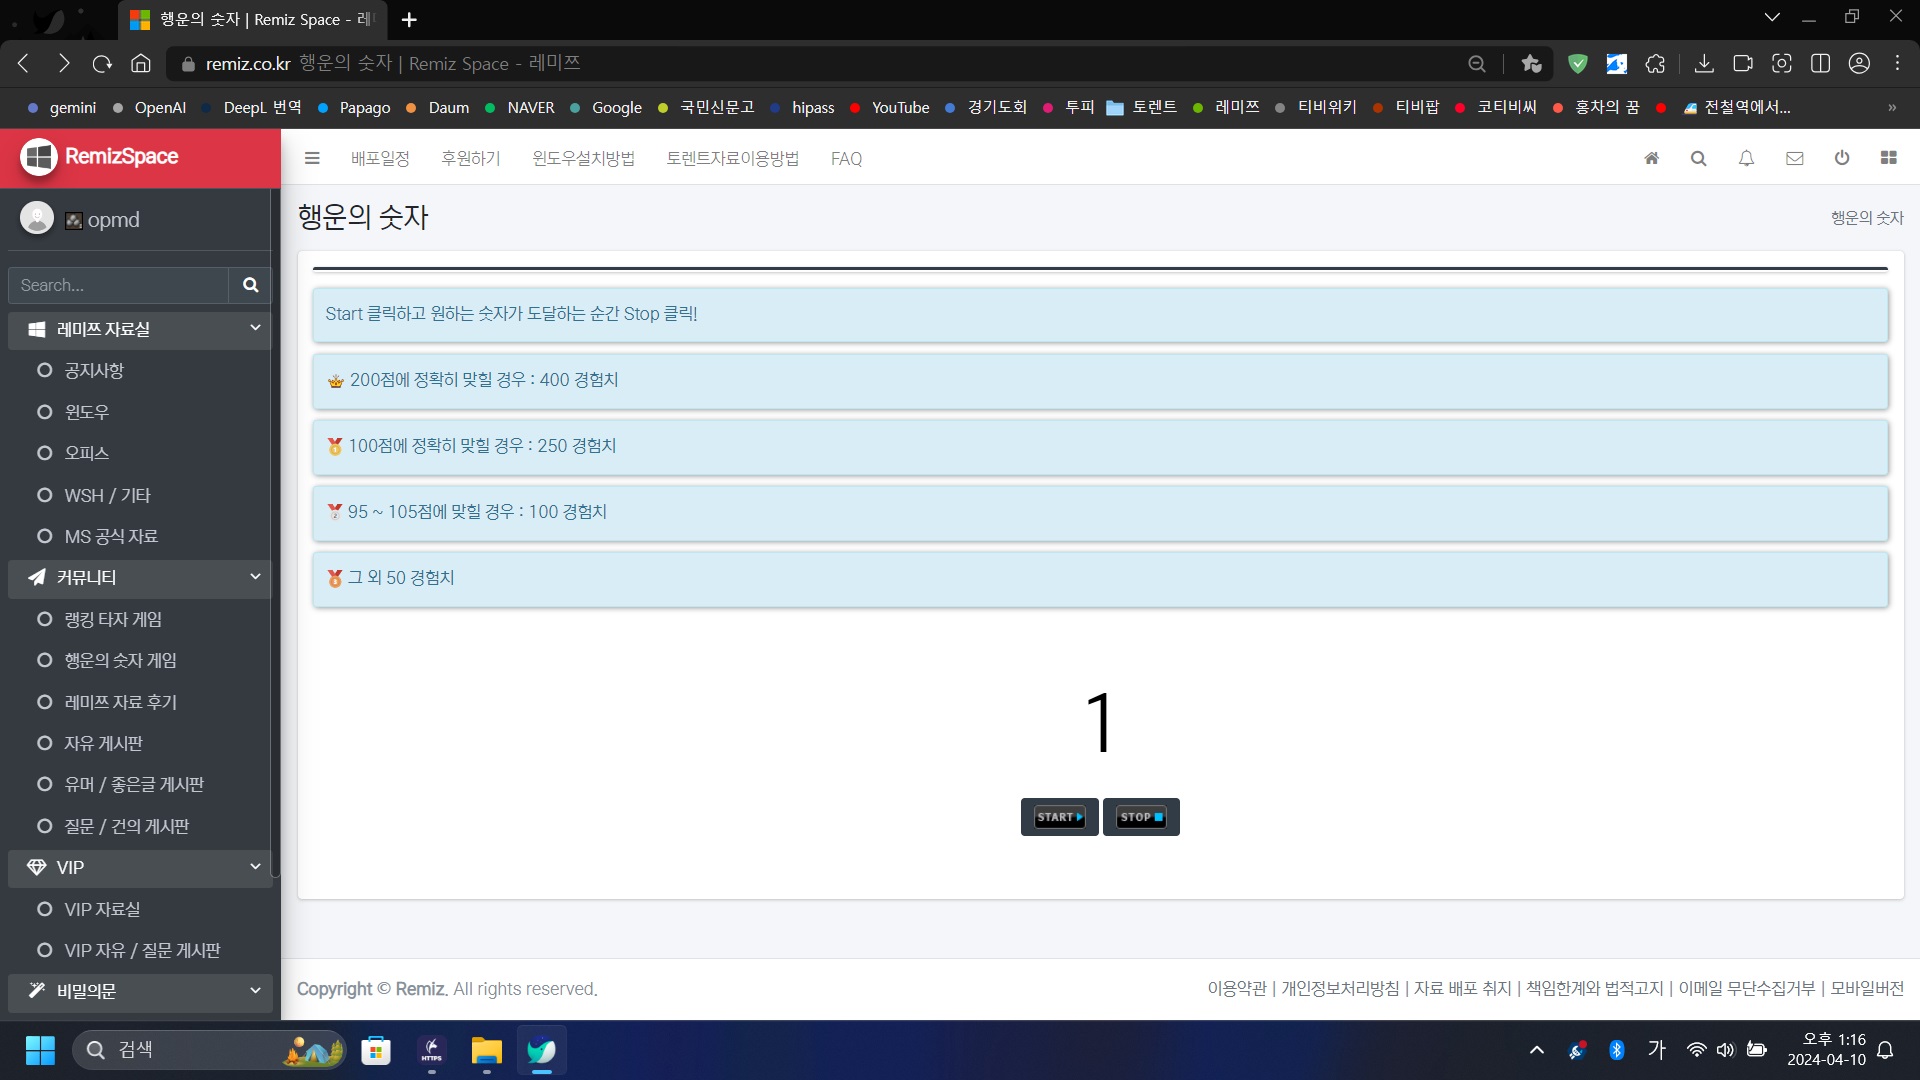The image size is (1920, 1080).
Task: Click the sidebar search submit button
Action: point(250,285)
